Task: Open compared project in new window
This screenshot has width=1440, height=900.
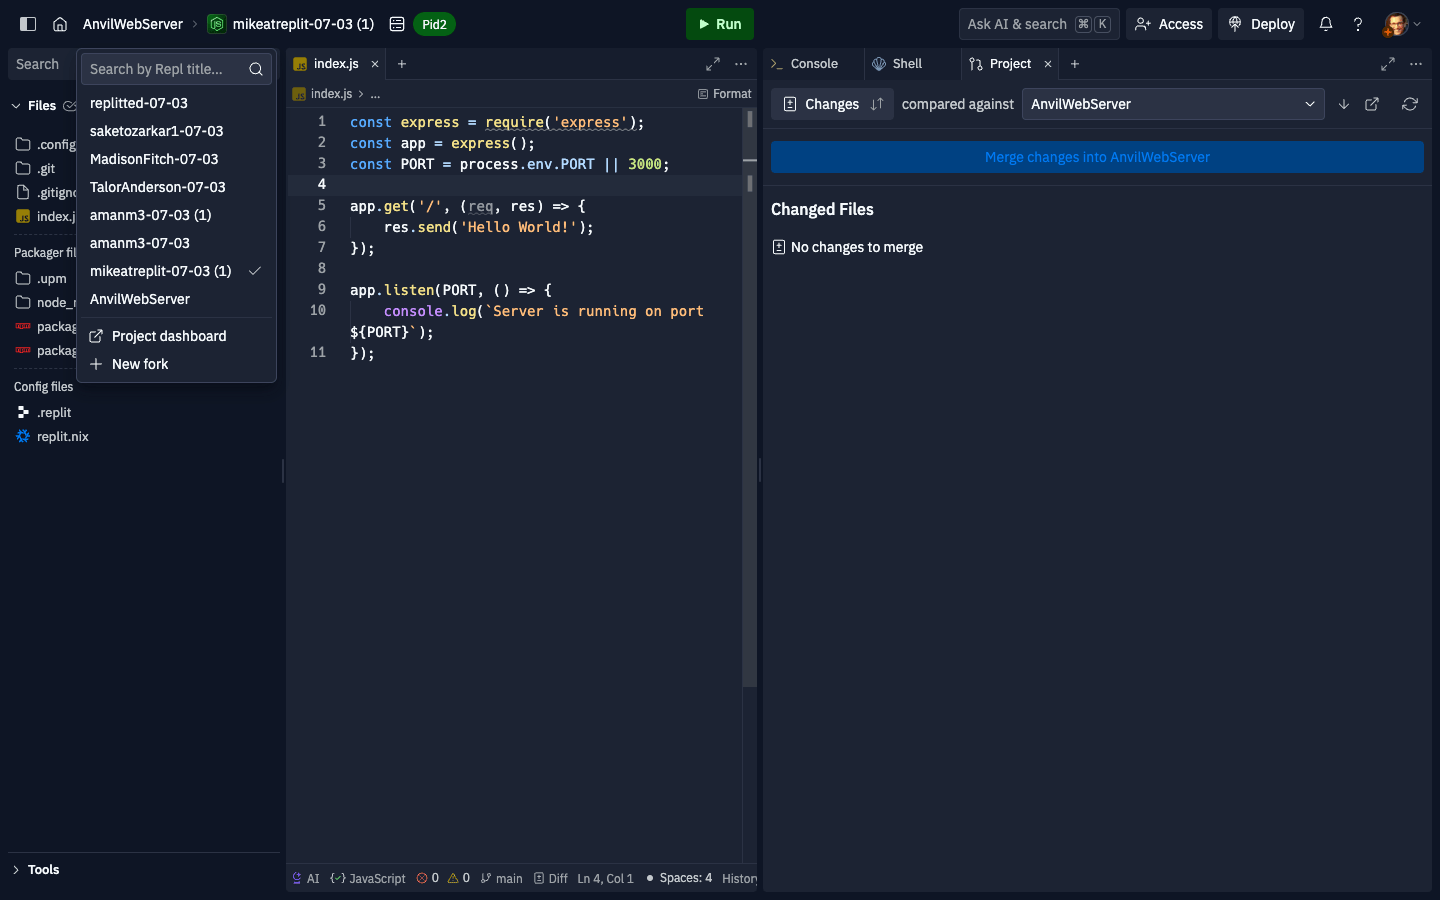Action: pos(1372,104)
